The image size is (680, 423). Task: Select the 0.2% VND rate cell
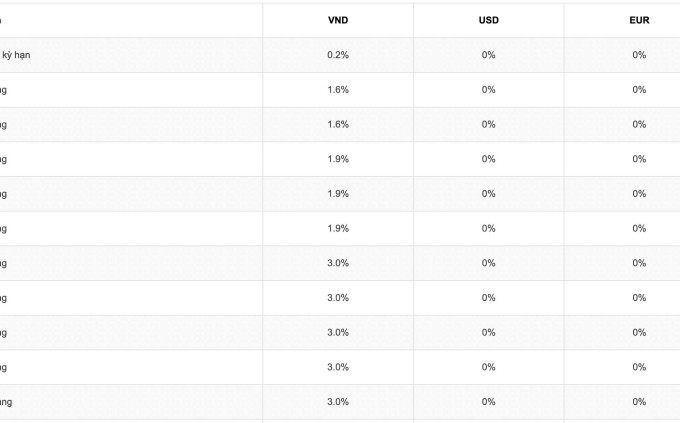(x=338, y=55)
